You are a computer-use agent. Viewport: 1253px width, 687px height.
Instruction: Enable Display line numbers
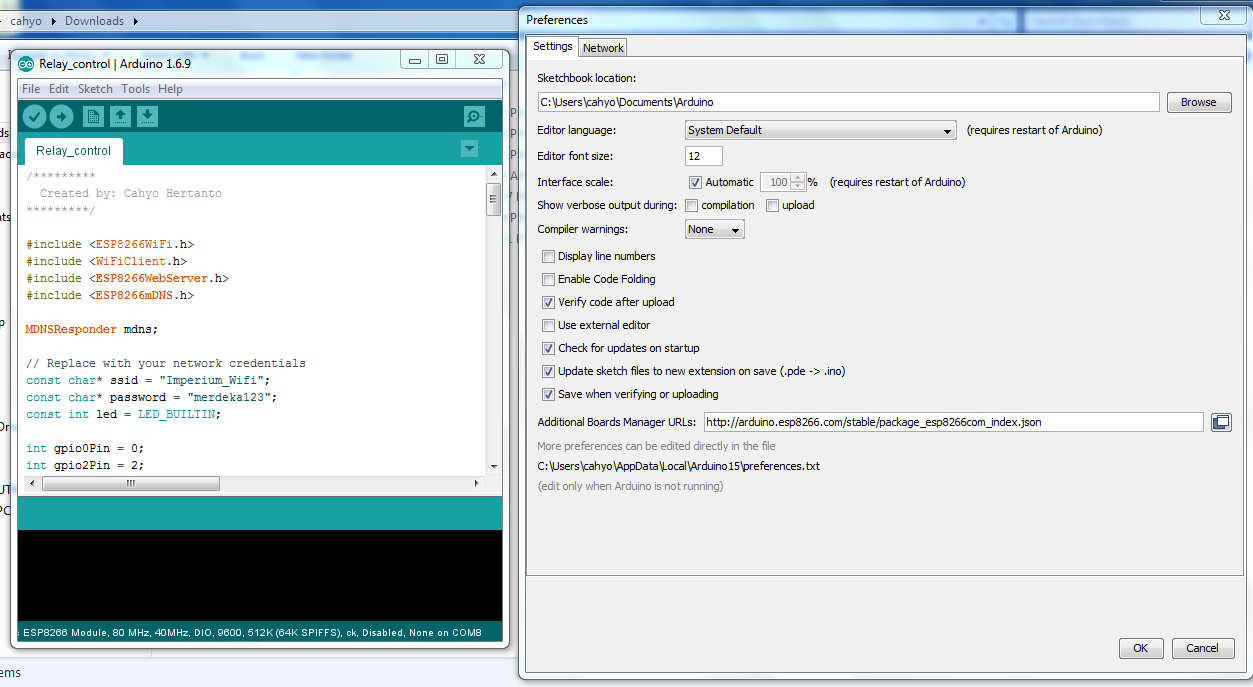click(548, 256)
